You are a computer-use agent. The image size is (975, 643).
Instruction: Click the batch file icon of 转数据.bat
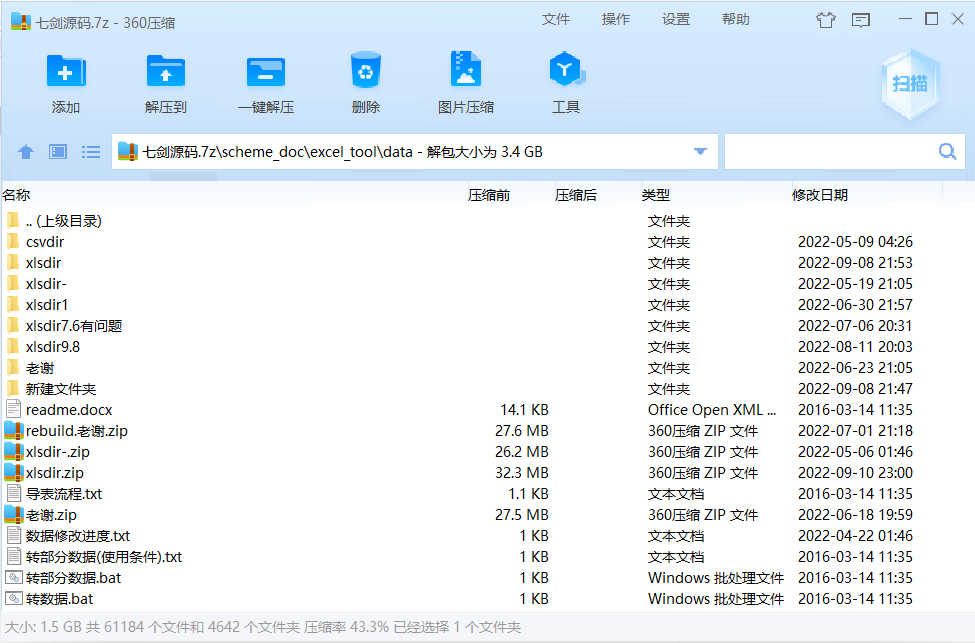click(14, 598)
